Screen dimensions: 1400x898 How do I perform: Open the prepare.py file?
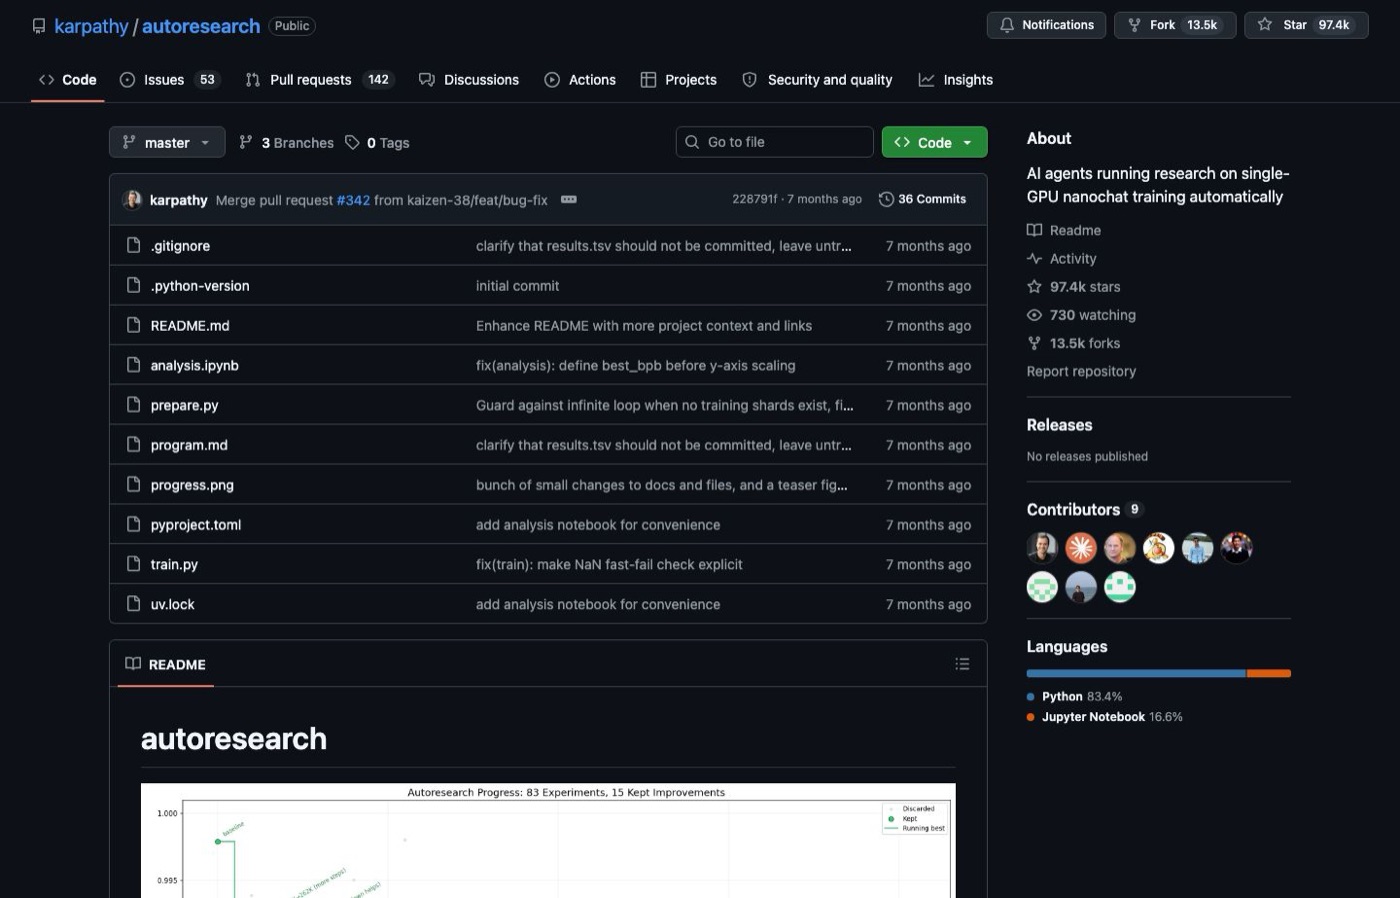184,406
